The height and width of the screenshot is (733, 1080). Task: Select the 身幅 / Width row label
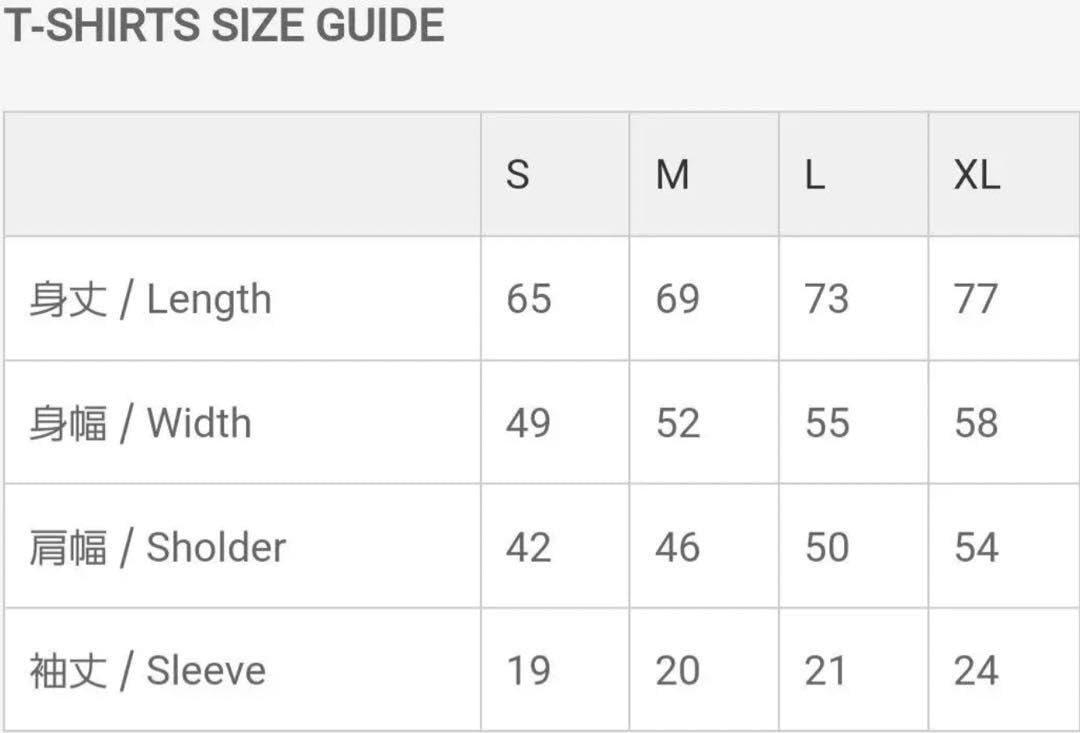point(140,423)
